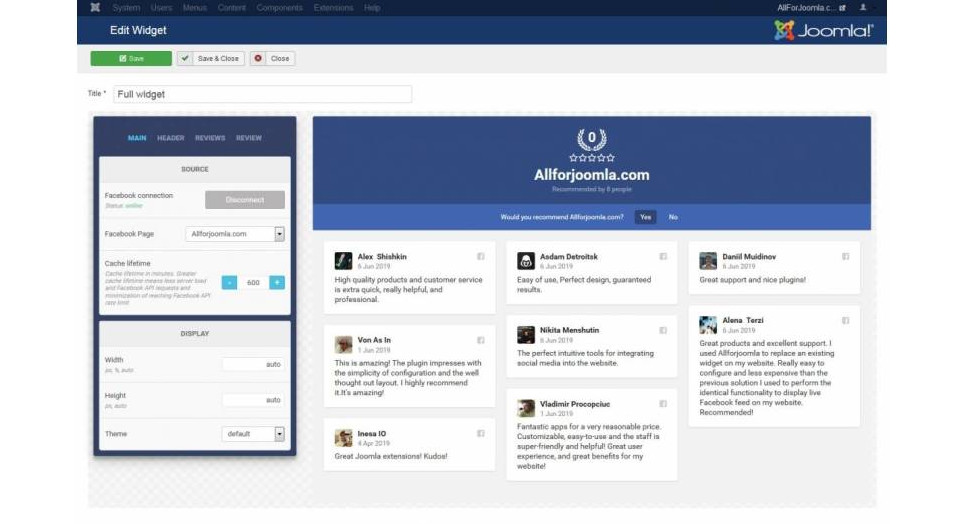Click the DISPLAY section header
968x524 pixels.
[194, 333]
